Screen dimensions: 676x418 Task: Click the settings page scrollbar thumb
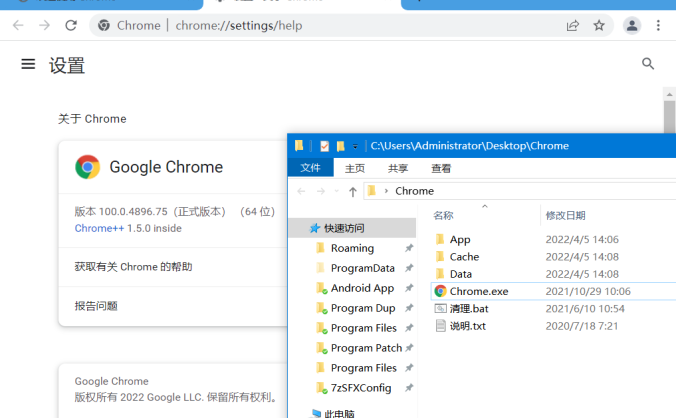[x=669, y=117]
